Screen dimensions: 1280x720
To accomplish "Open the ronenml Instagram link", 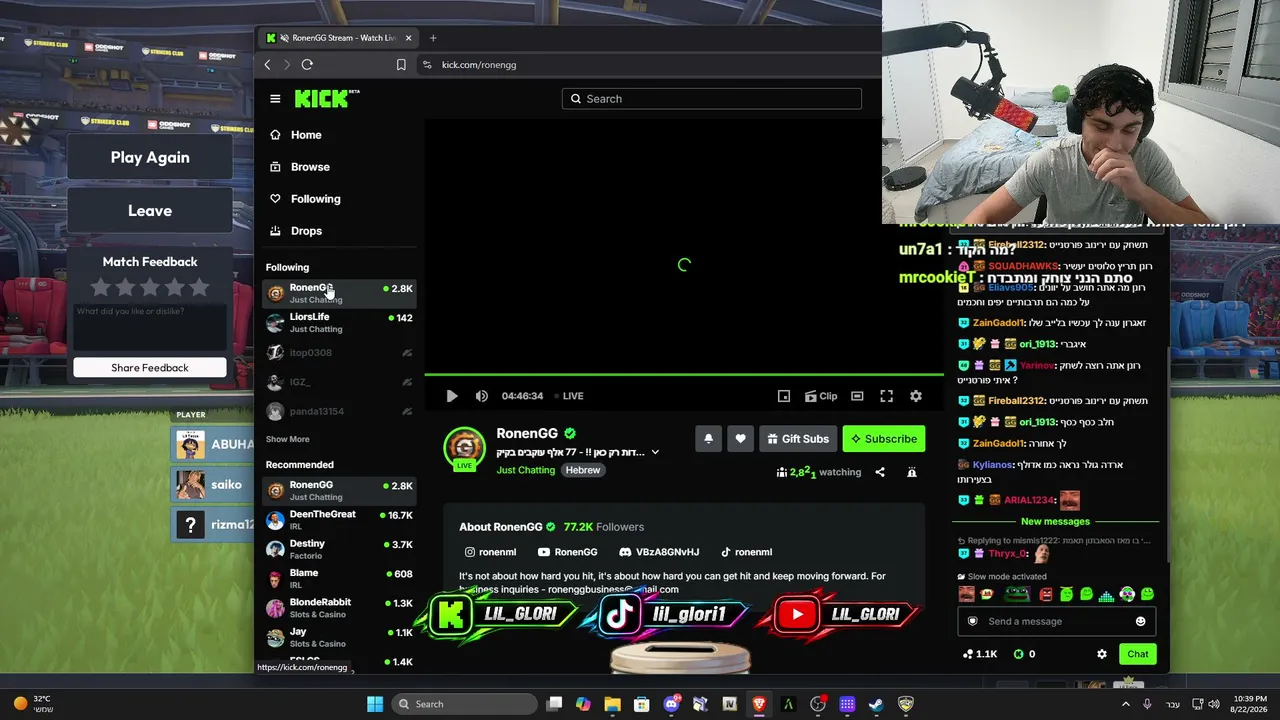I will [x=490, y=552].
